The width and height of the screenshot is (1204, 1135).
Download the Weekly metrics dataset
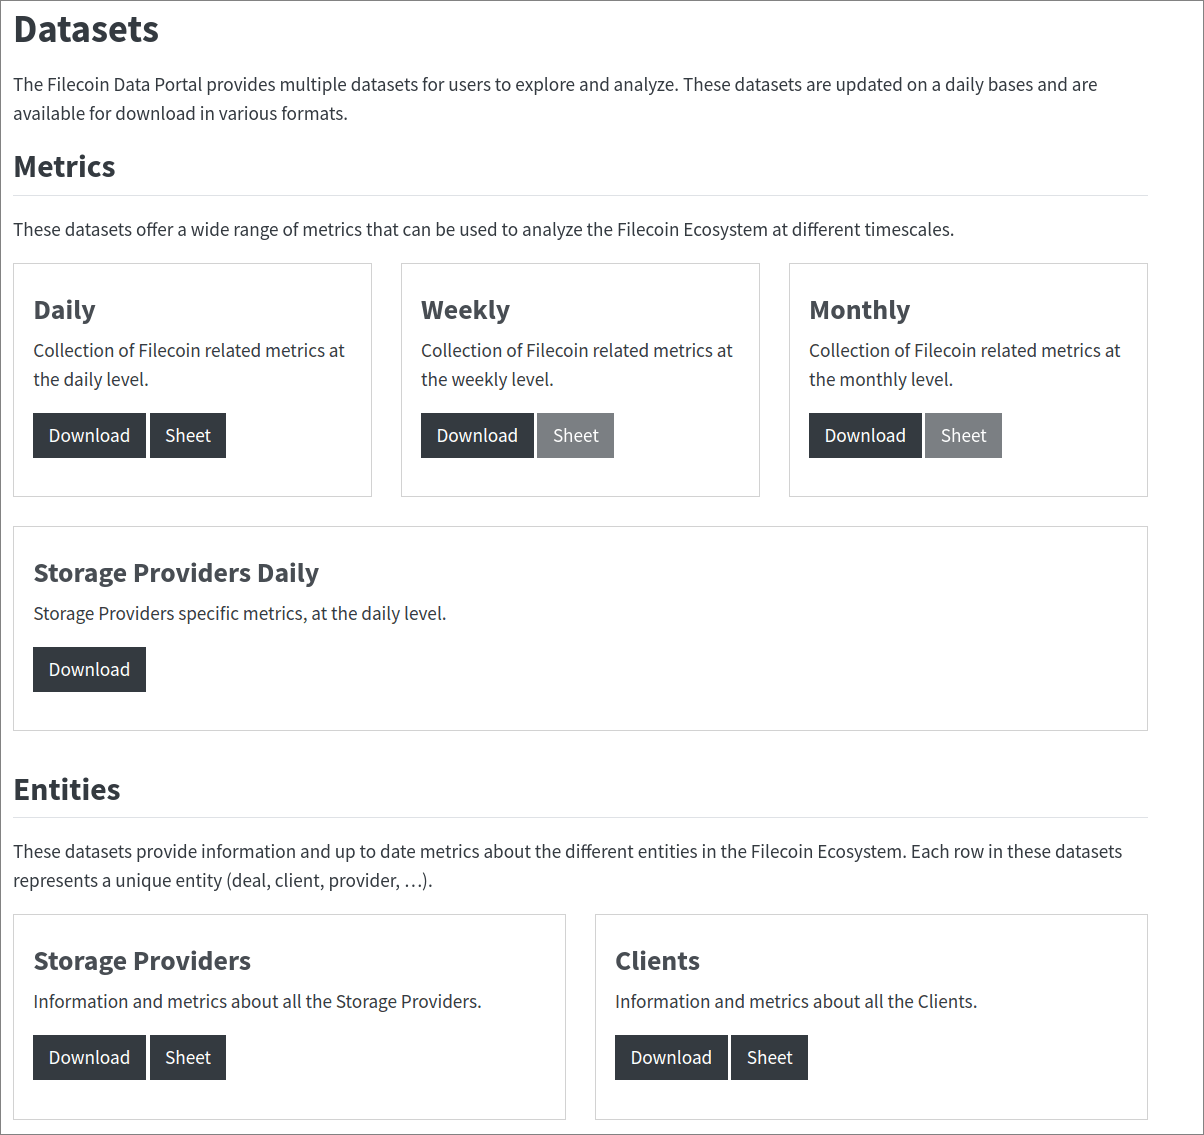pos(477,436)
